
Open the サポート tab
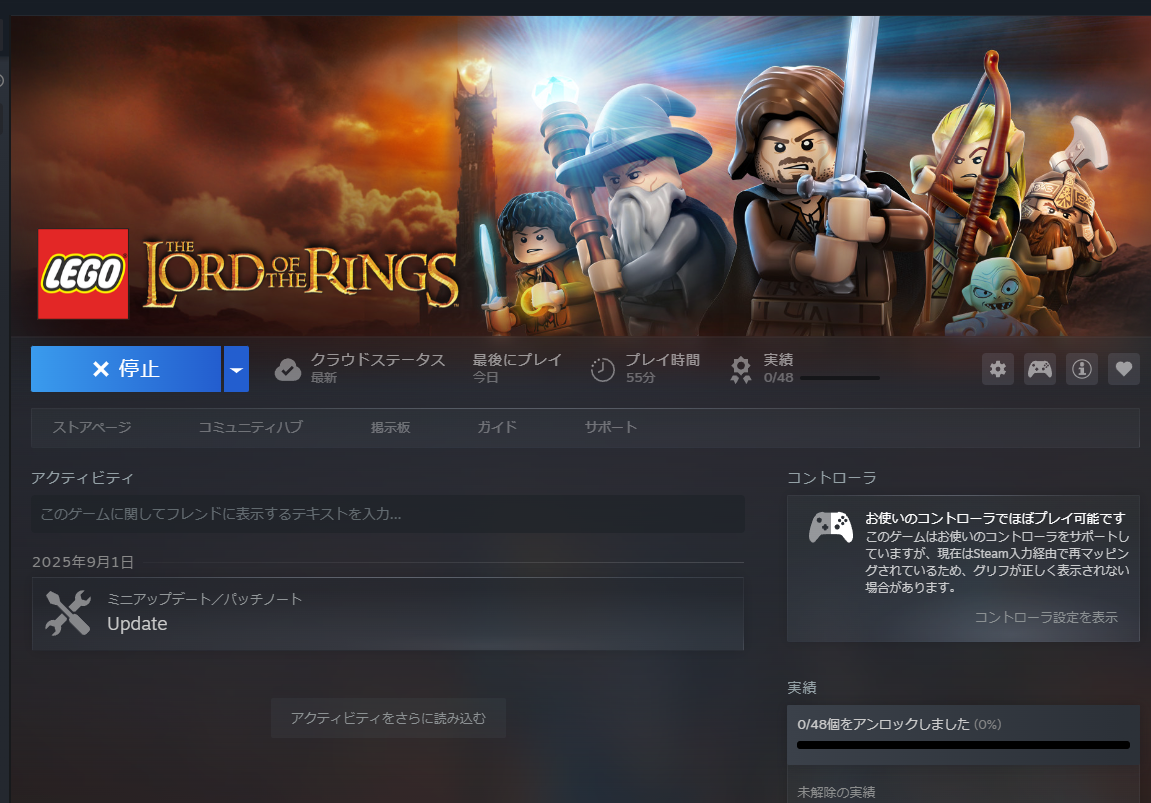coord(611,427)
